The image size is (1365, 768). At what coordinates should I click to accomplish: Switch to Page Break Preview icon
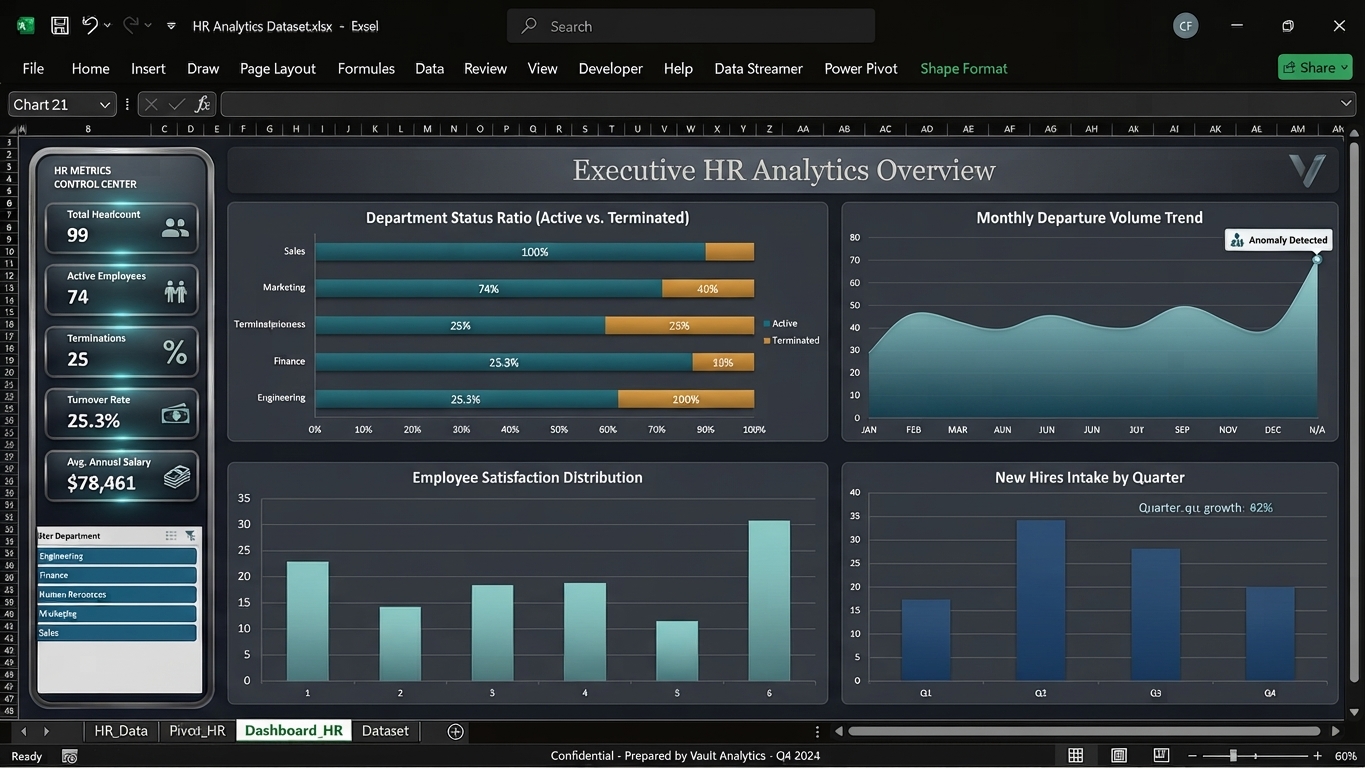point(1161,756)
